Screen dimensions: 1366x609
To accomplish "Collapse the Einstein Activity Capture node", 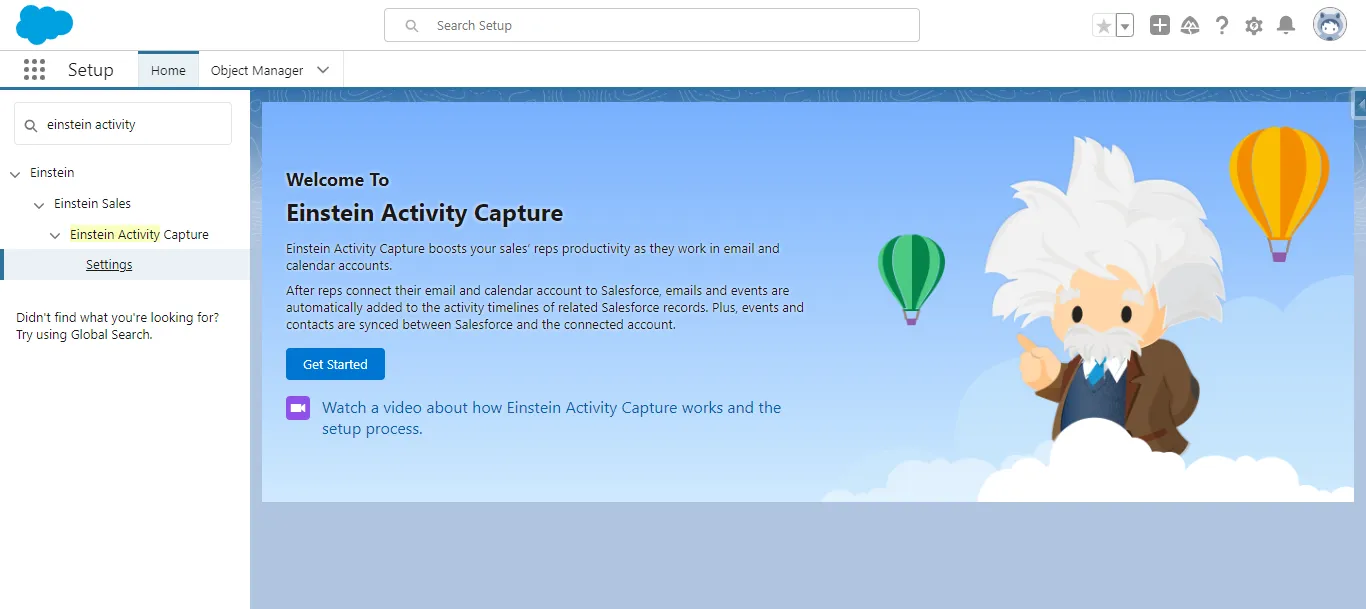I will click(x=56, y=235).
